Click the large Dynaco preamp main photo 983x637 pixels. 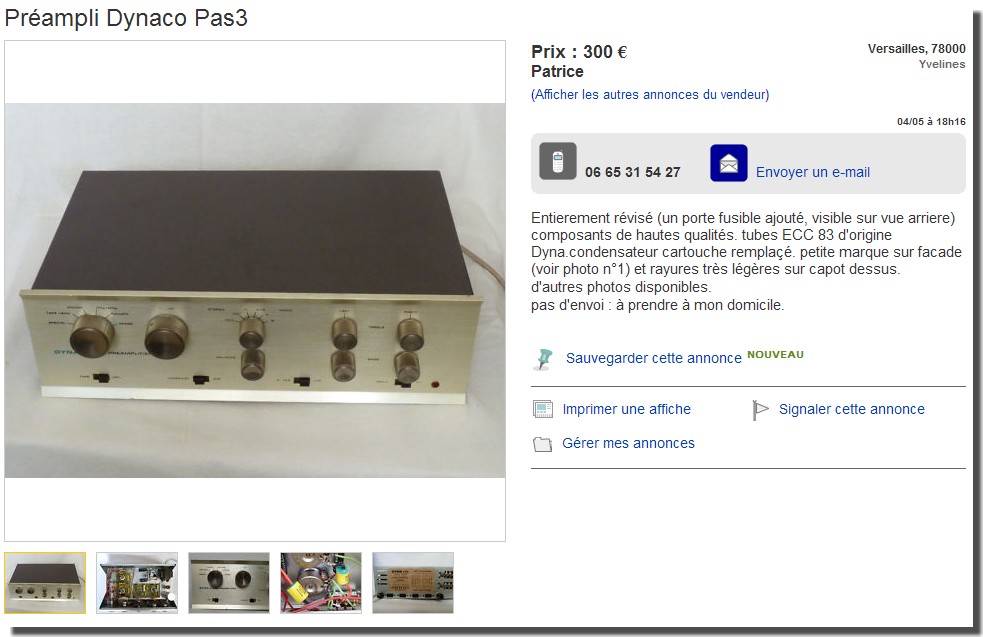click(x=255, y=290)
